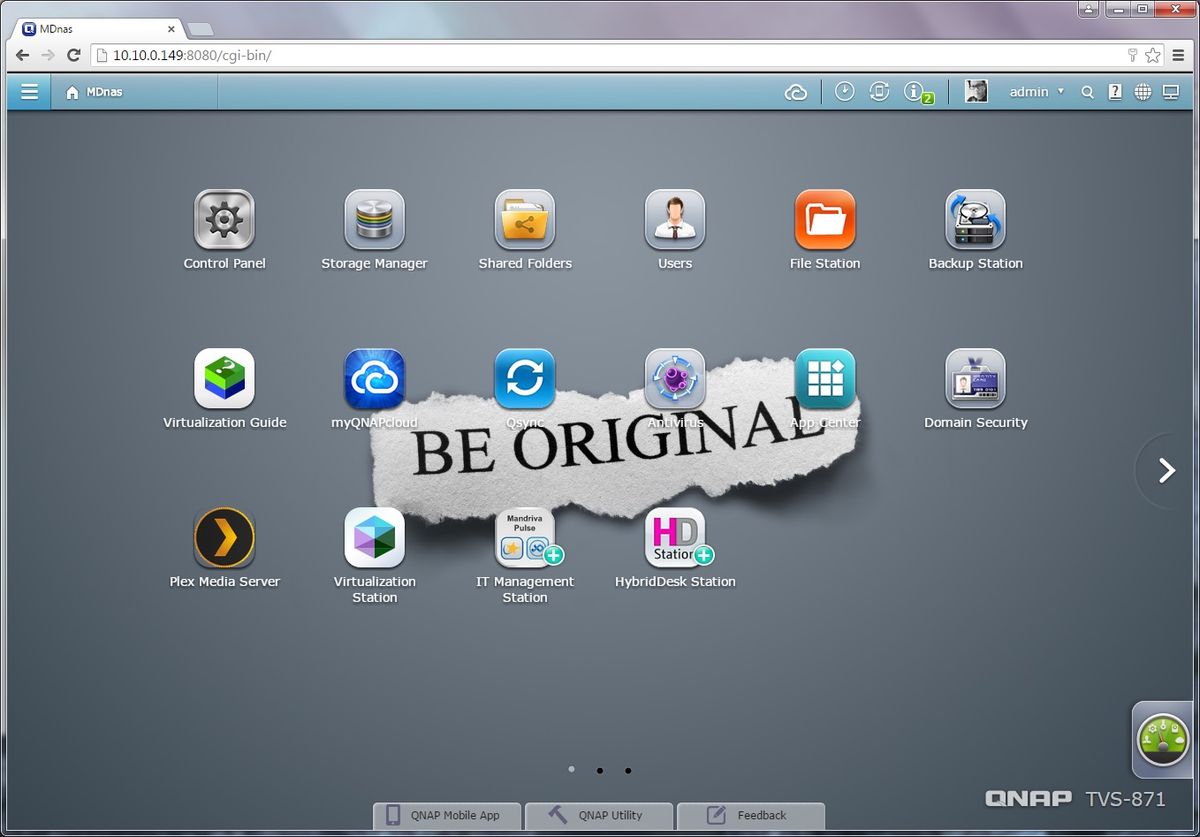Go back in the browser
1200x837 pixels.
[23, 55]
